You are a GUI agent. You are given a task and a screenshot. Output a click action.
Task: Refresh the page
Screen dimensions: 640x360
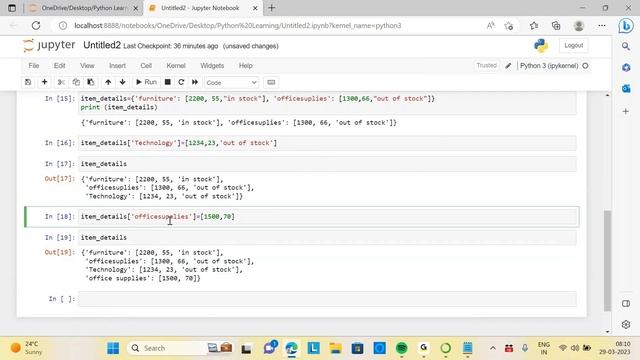click(x=36, y=25)
